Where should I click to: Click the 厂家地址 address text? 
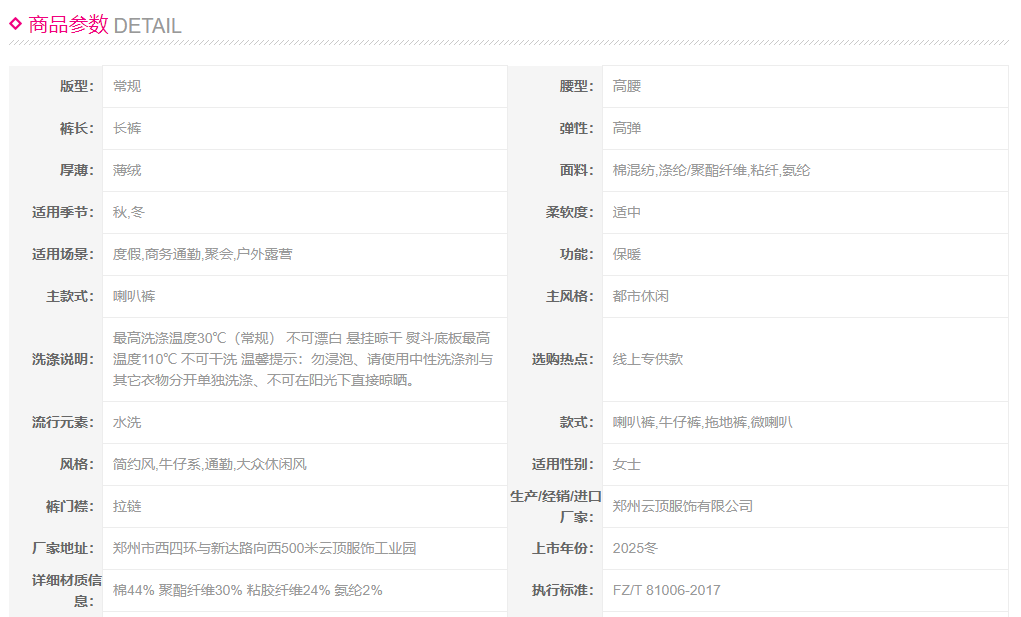coord(264,548)
